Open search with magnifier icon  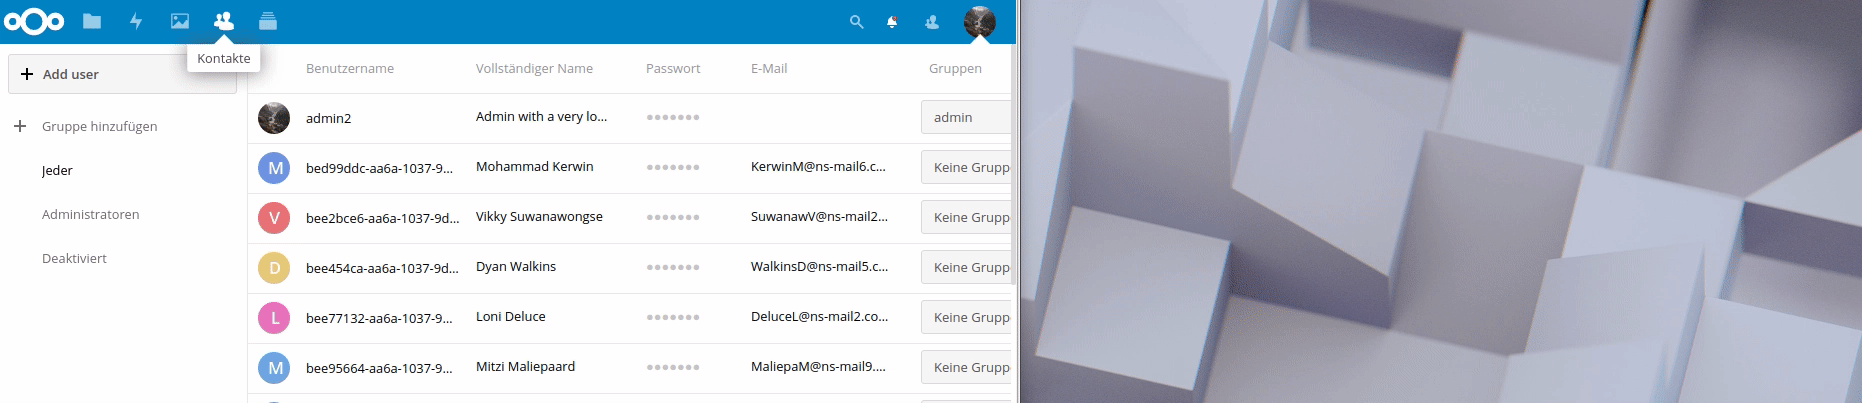pyautogui.click(x=856, y=21)
